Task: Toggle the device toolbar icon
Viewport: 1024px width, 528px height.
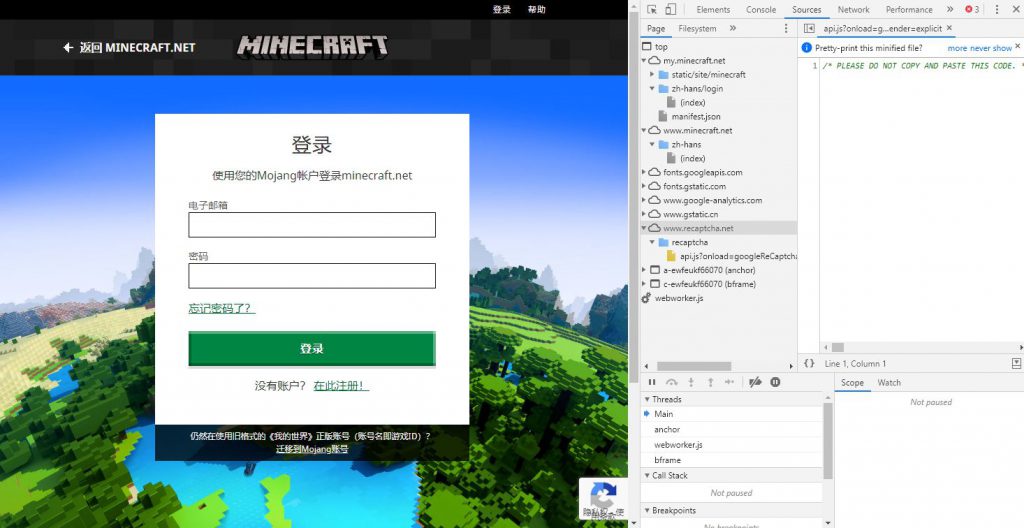Action: coord(670,9)
